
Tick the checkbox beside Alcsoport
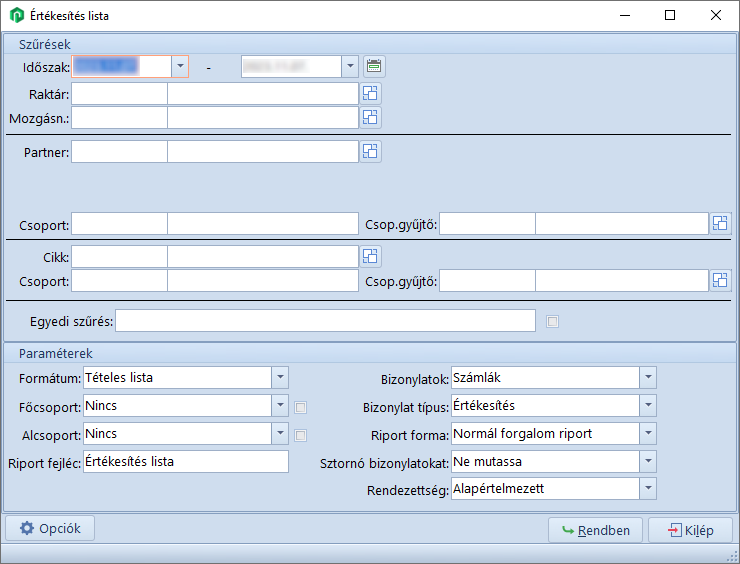coord(301,435)
